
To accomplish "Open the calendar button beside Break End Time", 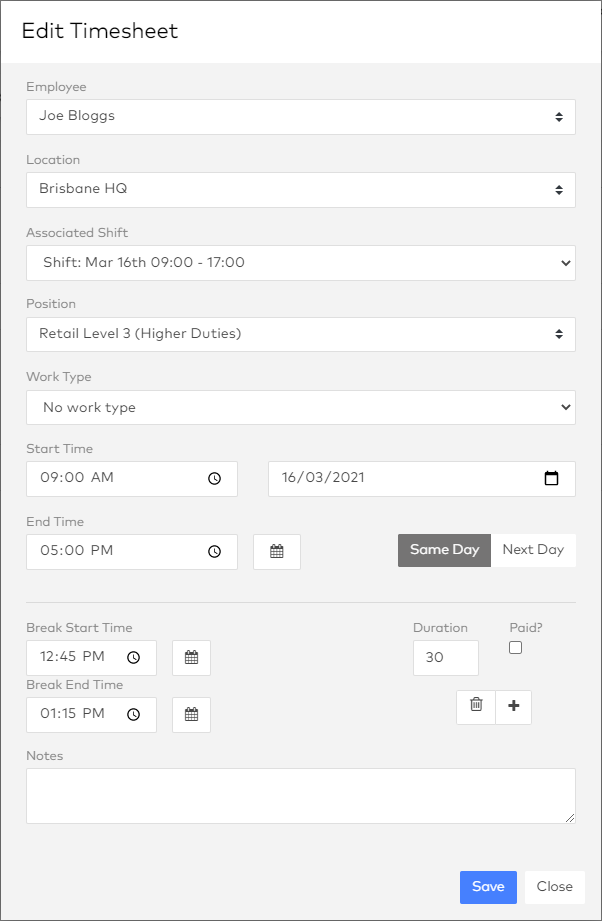I will coord(191,714).
